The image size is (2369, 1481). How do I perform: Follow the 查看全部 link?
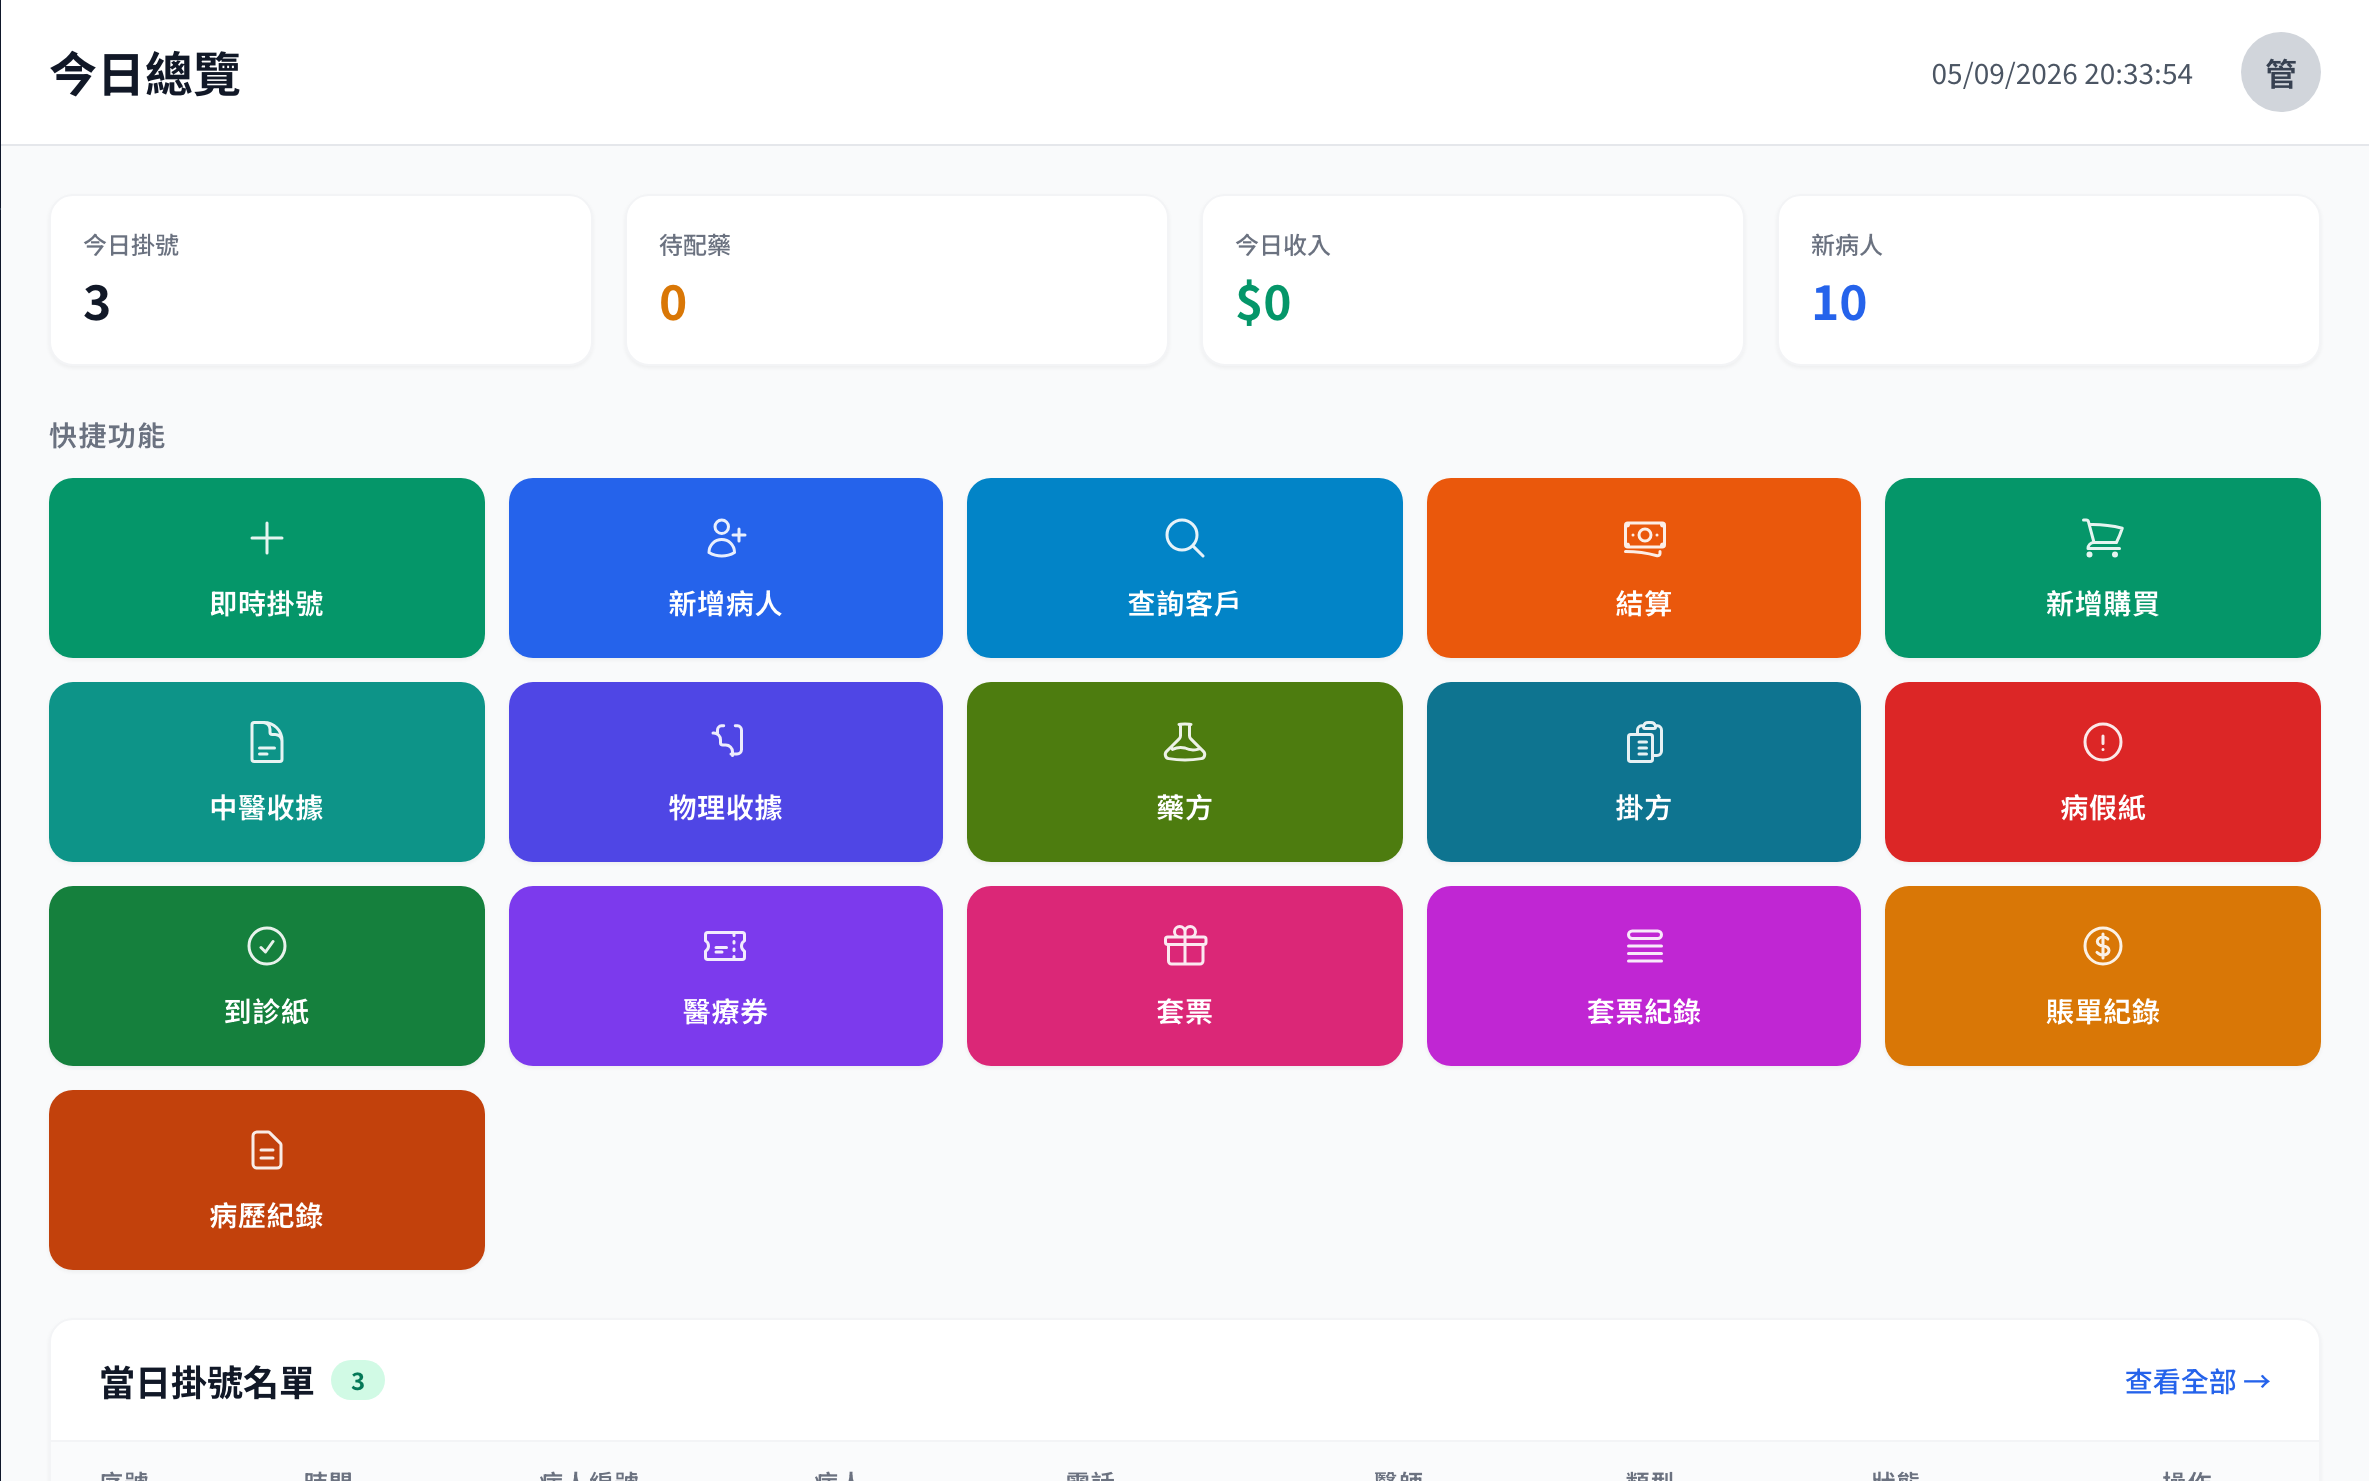point(2197,1381)
